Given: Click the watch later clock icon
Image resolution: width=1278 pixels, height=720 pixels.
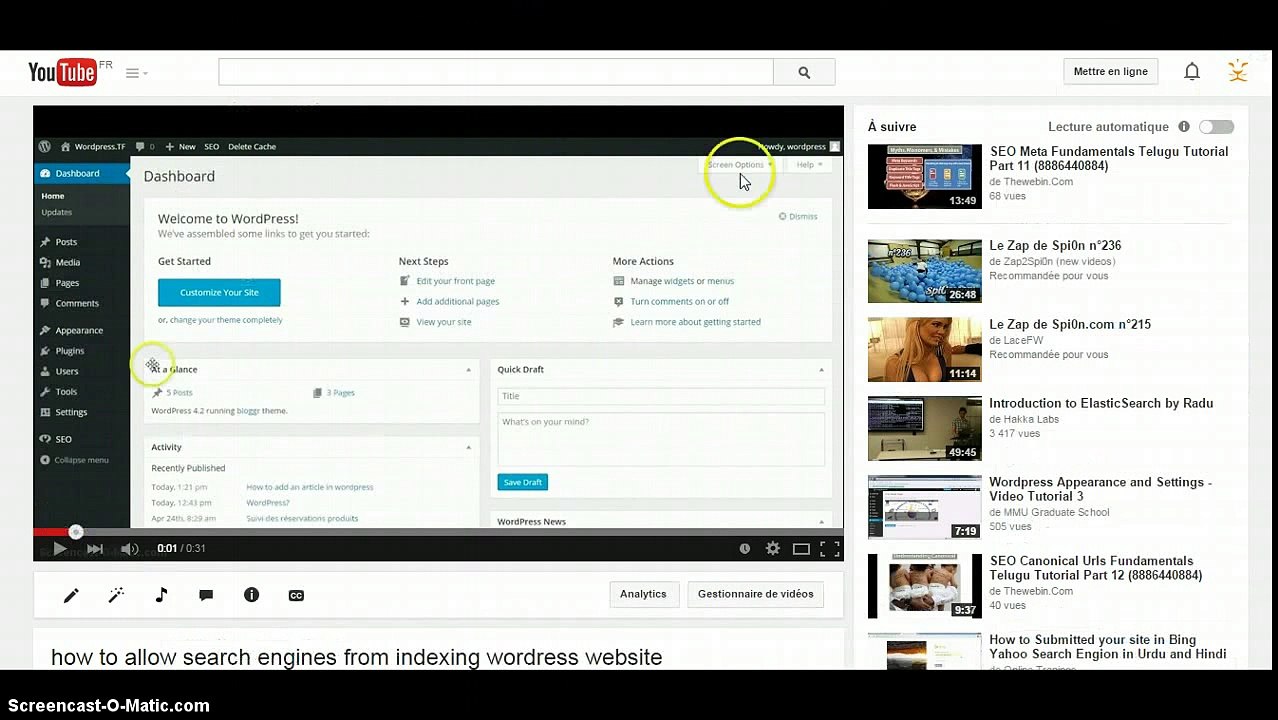Looking at the screenshot, I should click(744, 548).
